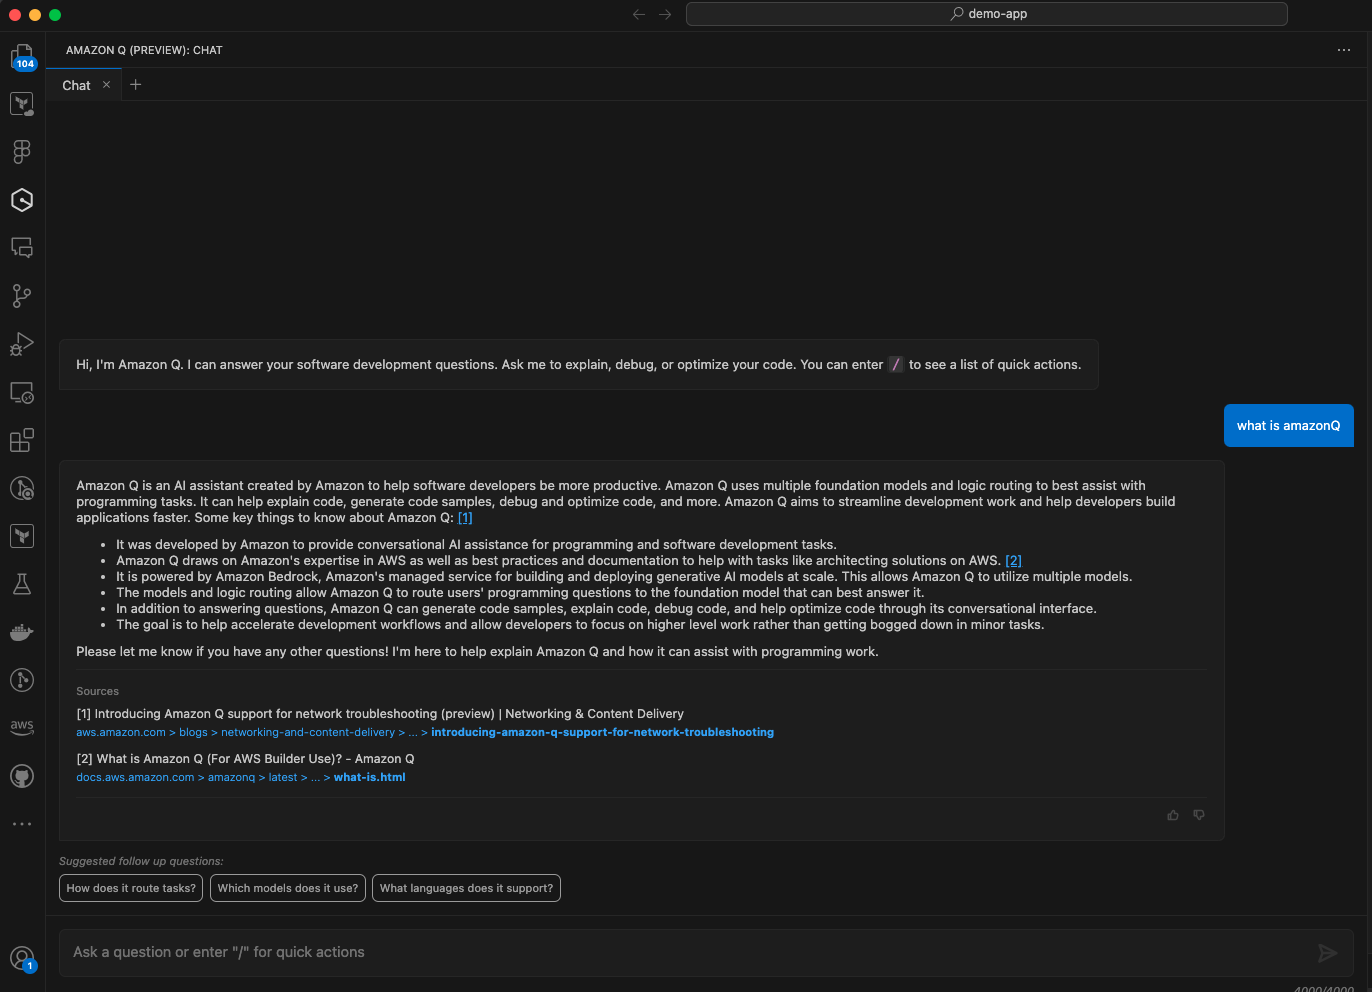Image resolution: width=1372 pixels, height=992 pixels.
Task: Select the Amazon Q hexagon icon
Action: pyautogui.click(x=22, y=200)
